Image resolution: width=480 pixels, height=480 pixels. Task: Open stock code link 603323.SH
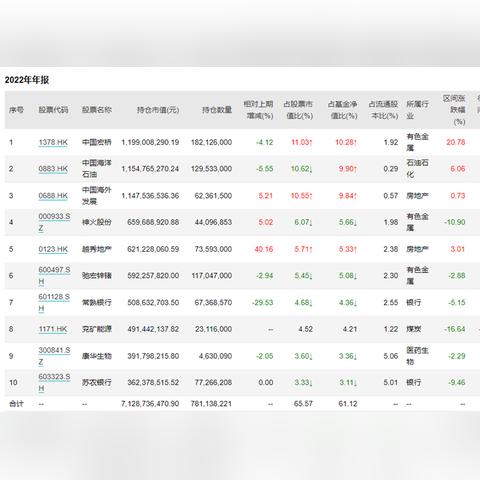pos(54,382)
